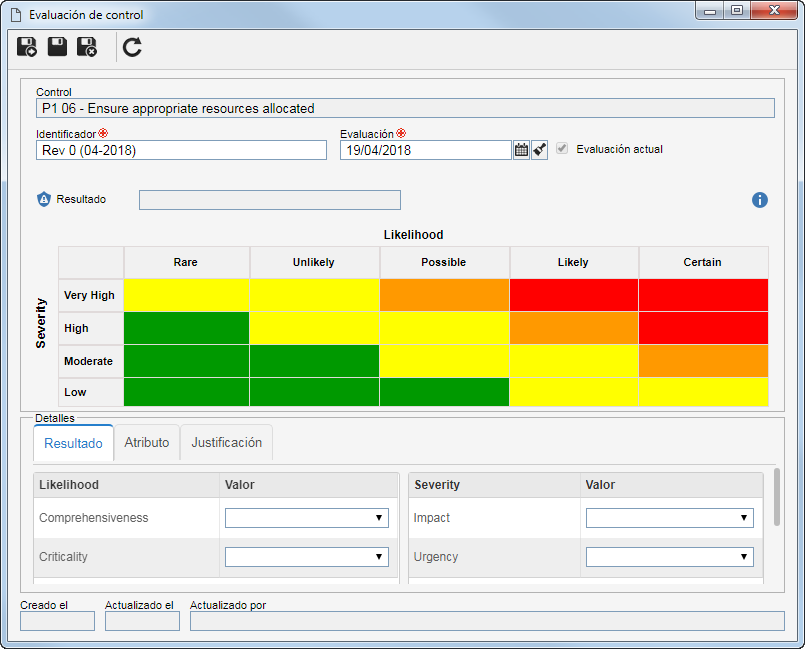Select yellow cell Very High / Rare

[x=186, y=295]
